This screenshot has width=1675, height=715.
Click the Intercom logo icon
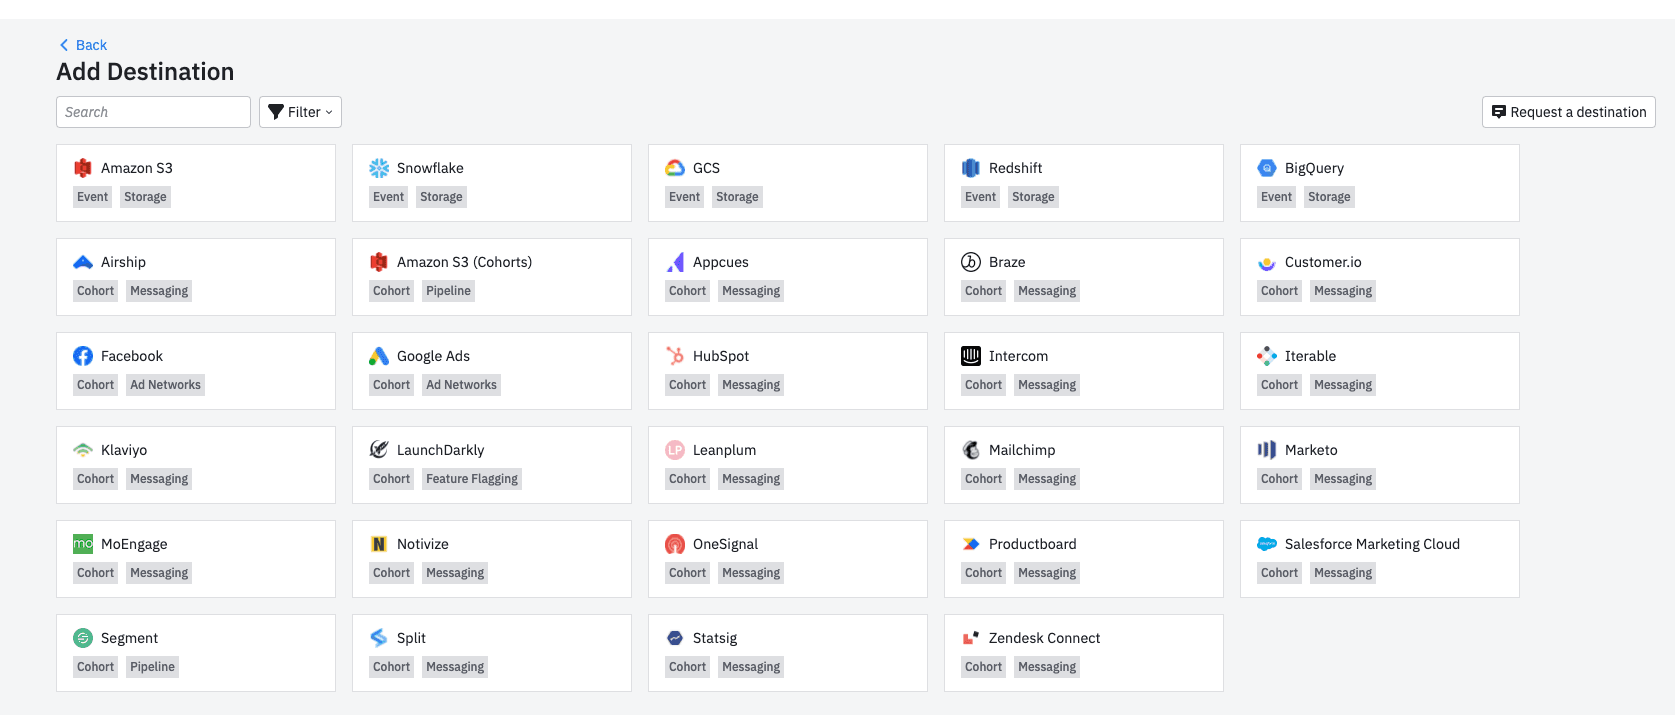[x=971, y=356]
